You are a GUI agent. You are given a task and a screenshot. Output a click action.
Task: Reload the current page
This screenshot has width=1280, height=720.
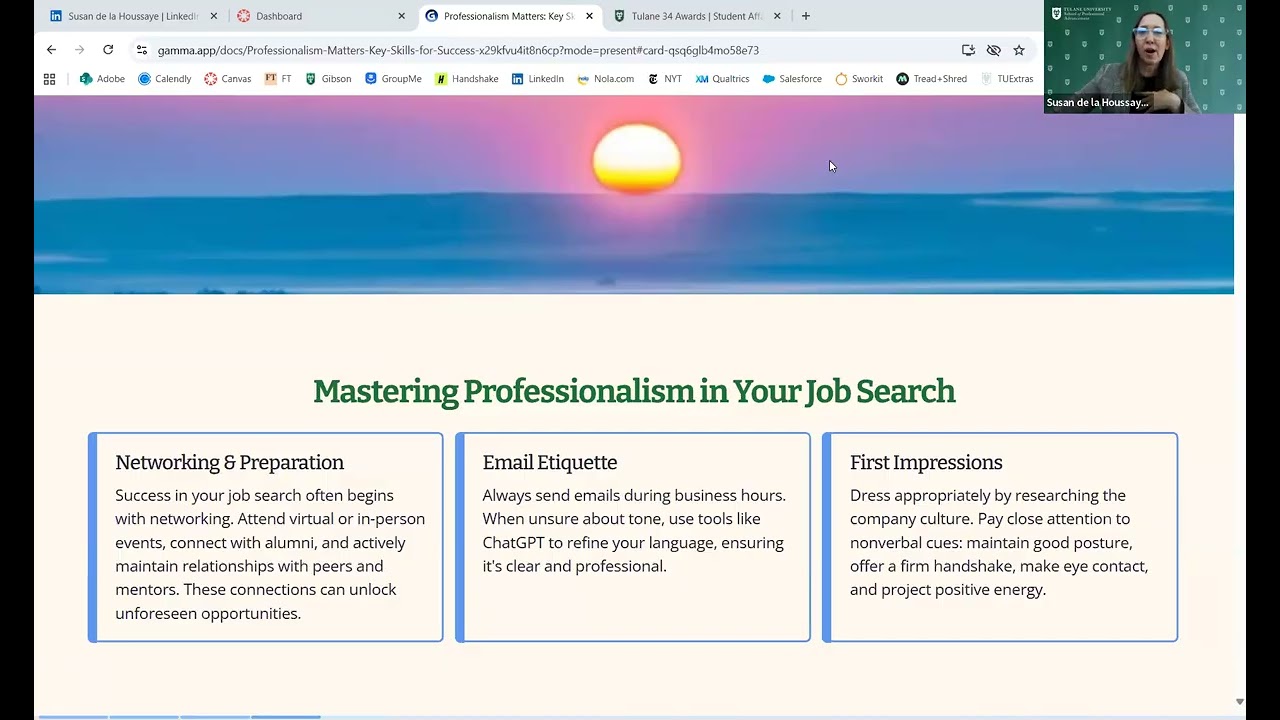click(x=108, y=50)
